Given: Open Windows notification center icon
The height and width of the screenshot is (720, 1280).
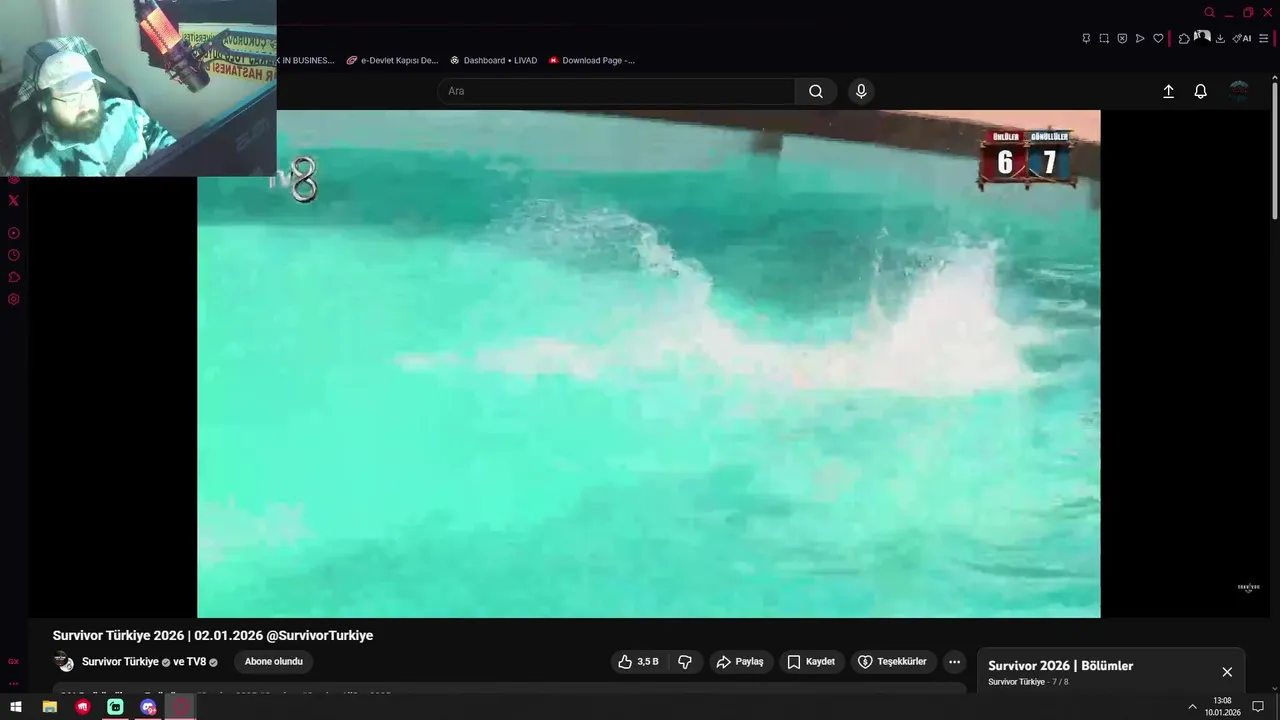Looking at the screenshot, I should coord(1259,707).
